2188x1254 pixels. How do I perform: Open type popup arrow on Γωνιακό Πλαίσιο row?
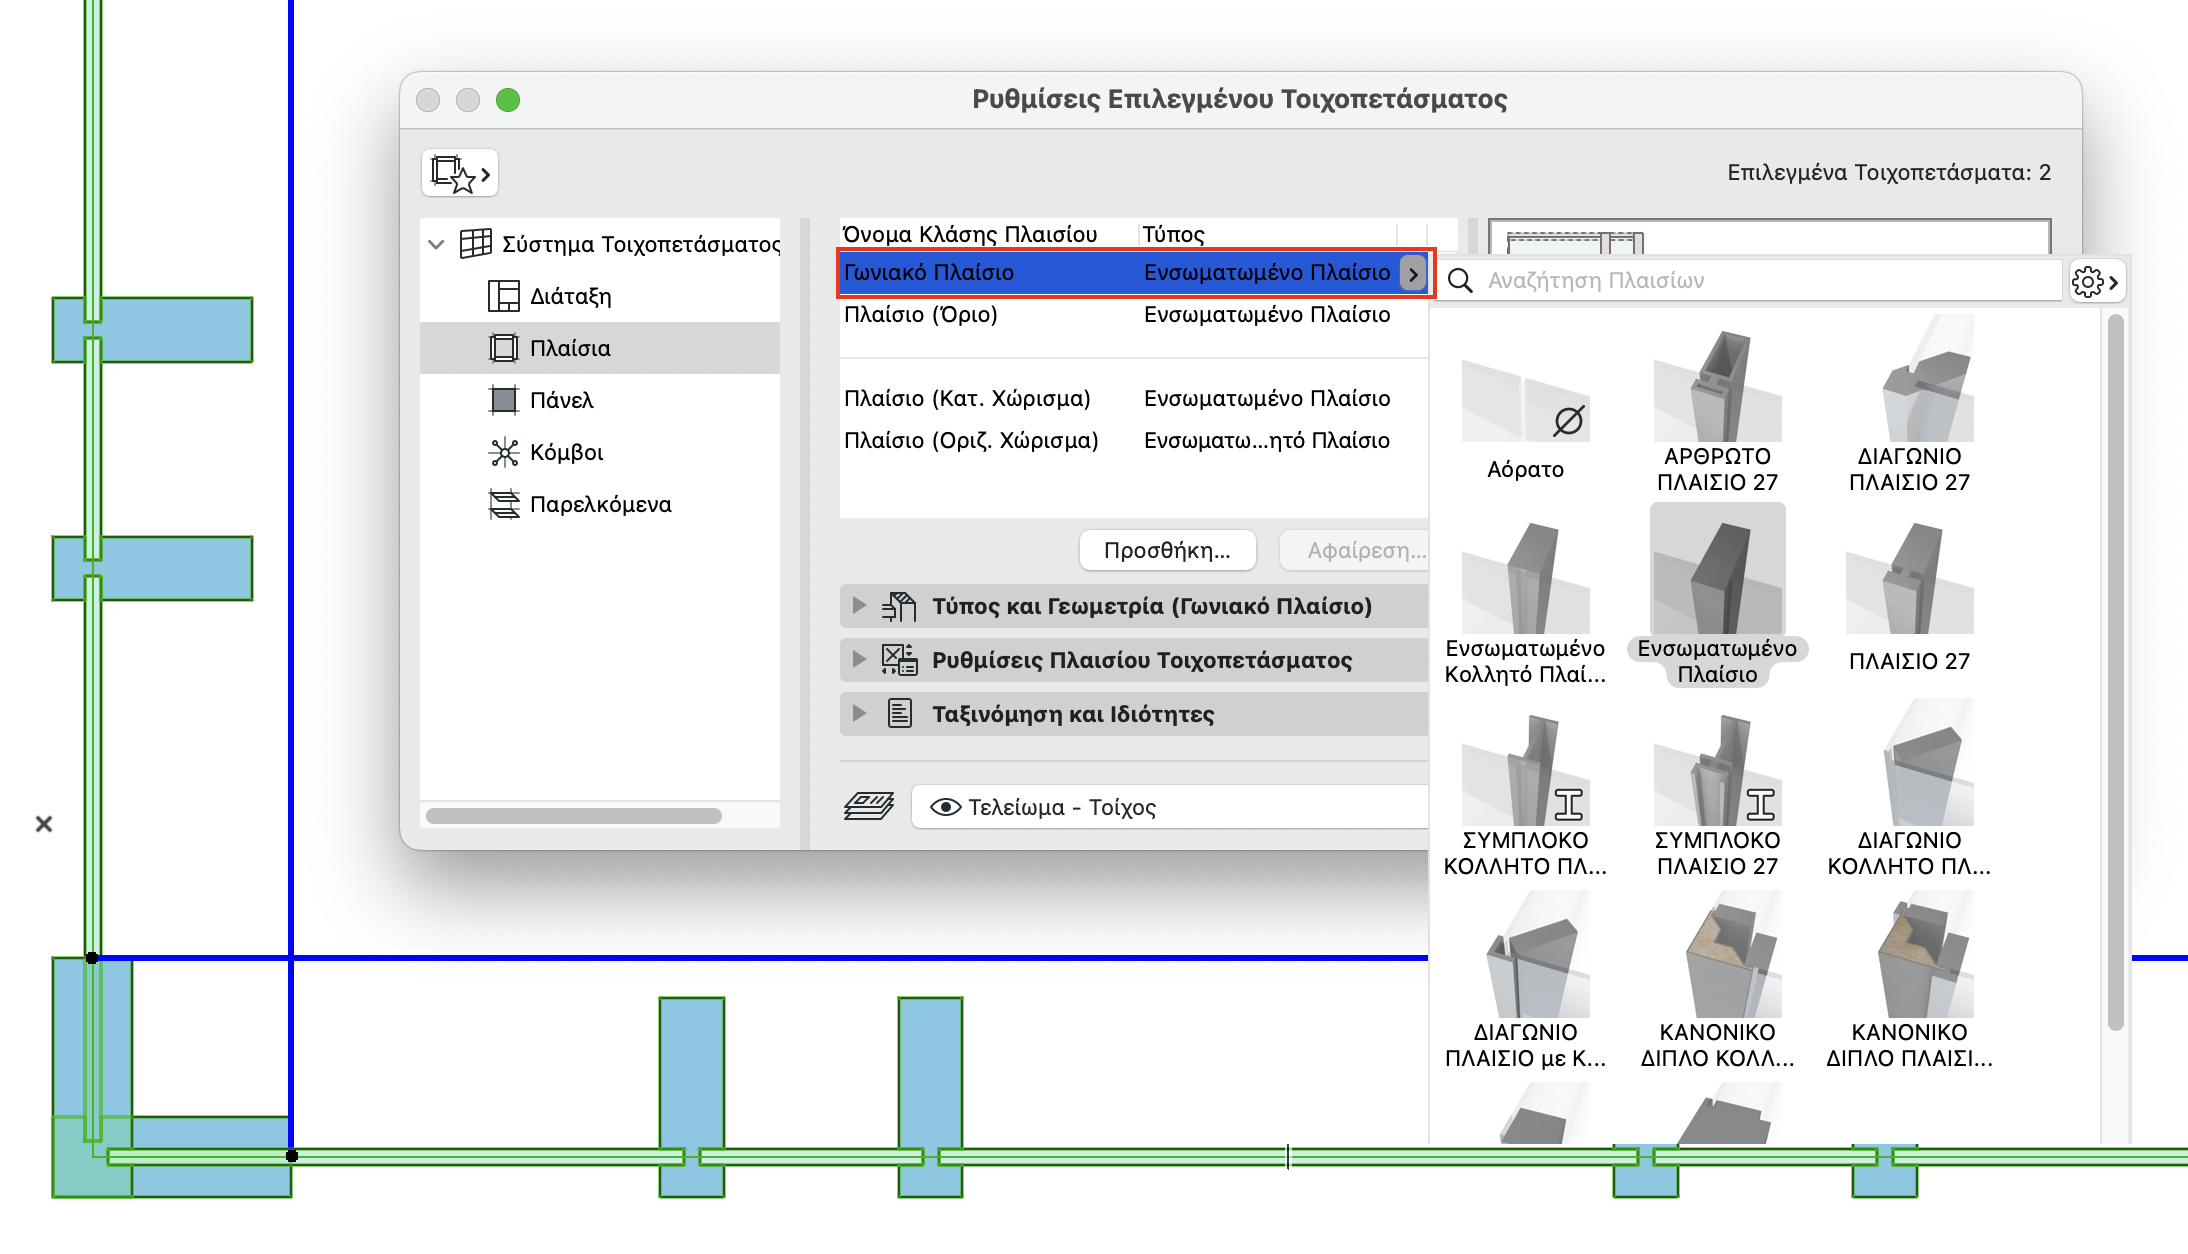click(x=1412, y=273)
